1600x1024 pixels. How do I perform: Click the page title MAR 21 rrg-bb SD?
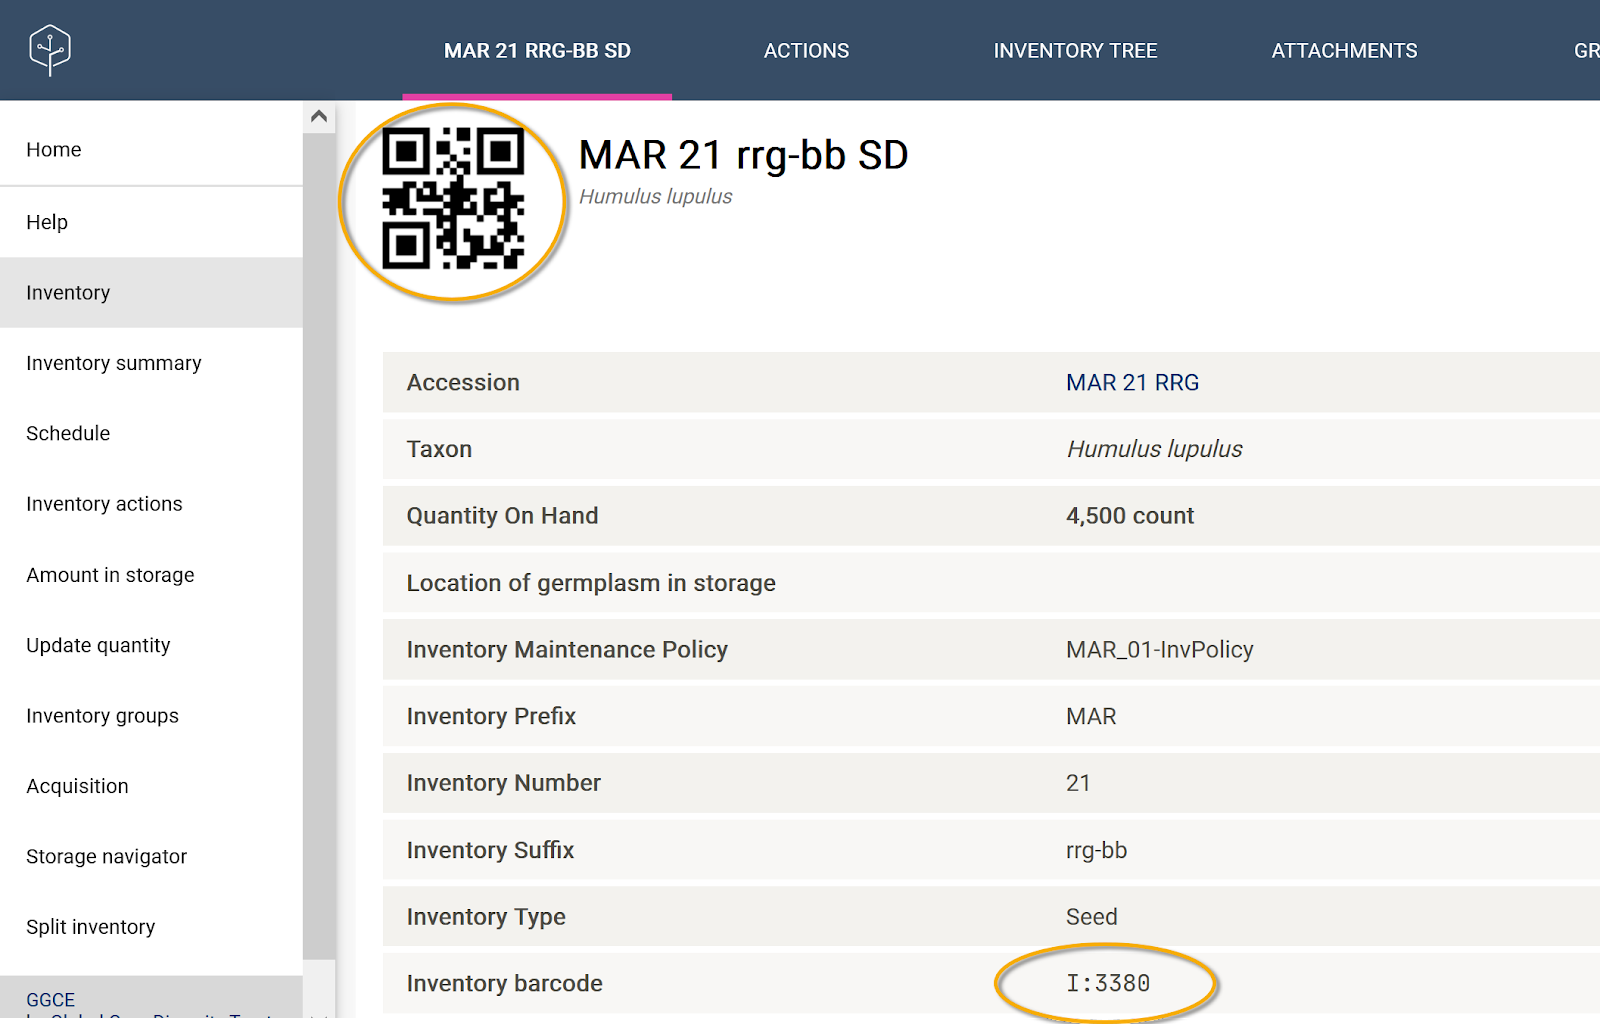pos(743,156)
